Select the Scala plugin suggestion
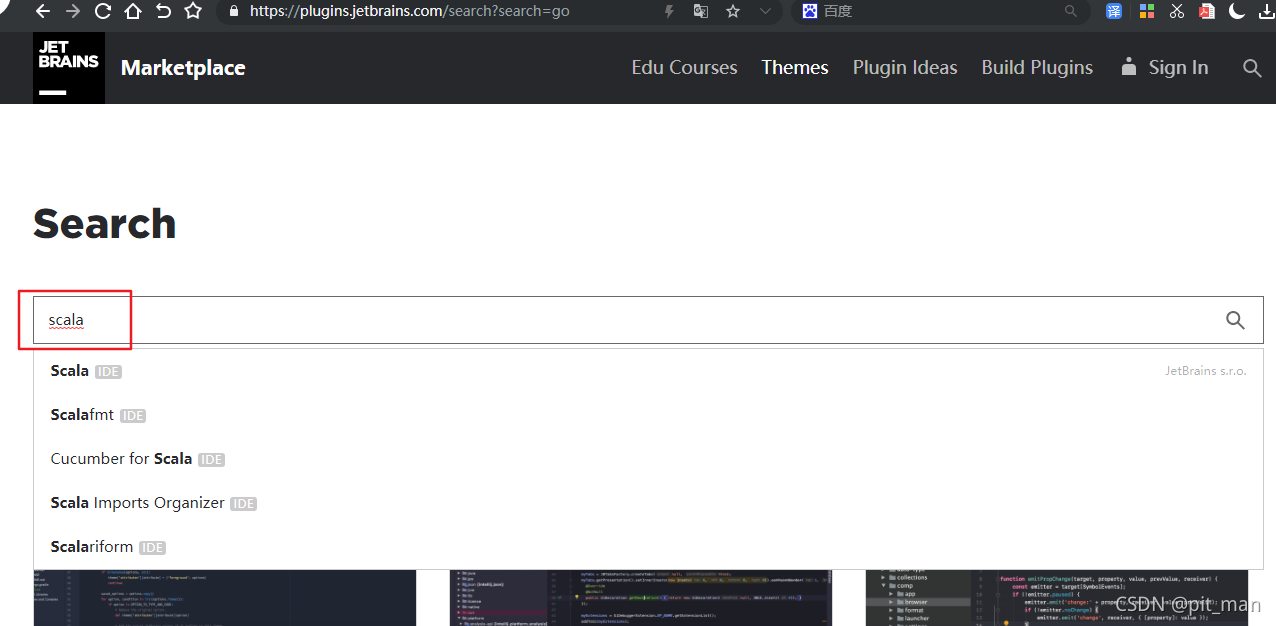Image resolution: width=1276 pixels, height=626 pixels. (x=648, y=371)
